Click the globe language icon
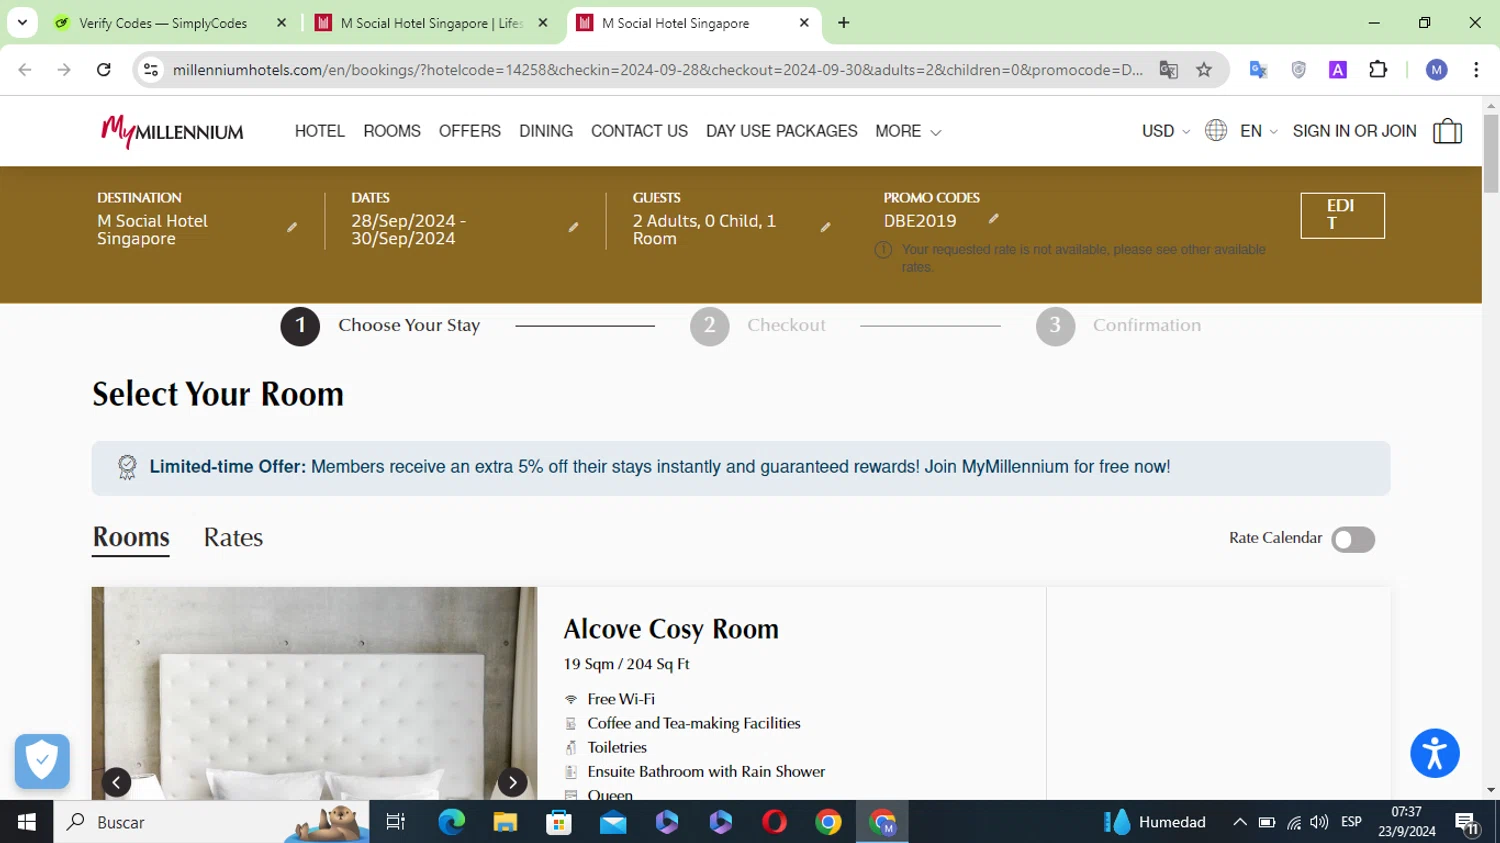Screen dimensions: 1500x843 tap(1216, 130)
